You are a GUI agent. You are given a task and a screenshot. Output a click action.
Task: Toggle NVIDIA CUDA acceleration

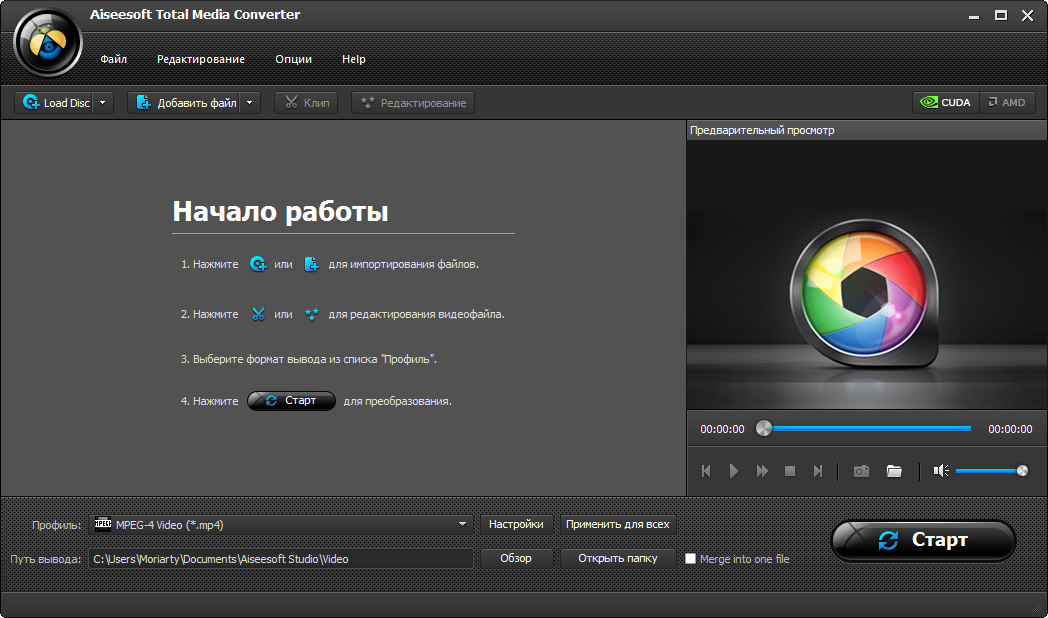coord(945,102)
